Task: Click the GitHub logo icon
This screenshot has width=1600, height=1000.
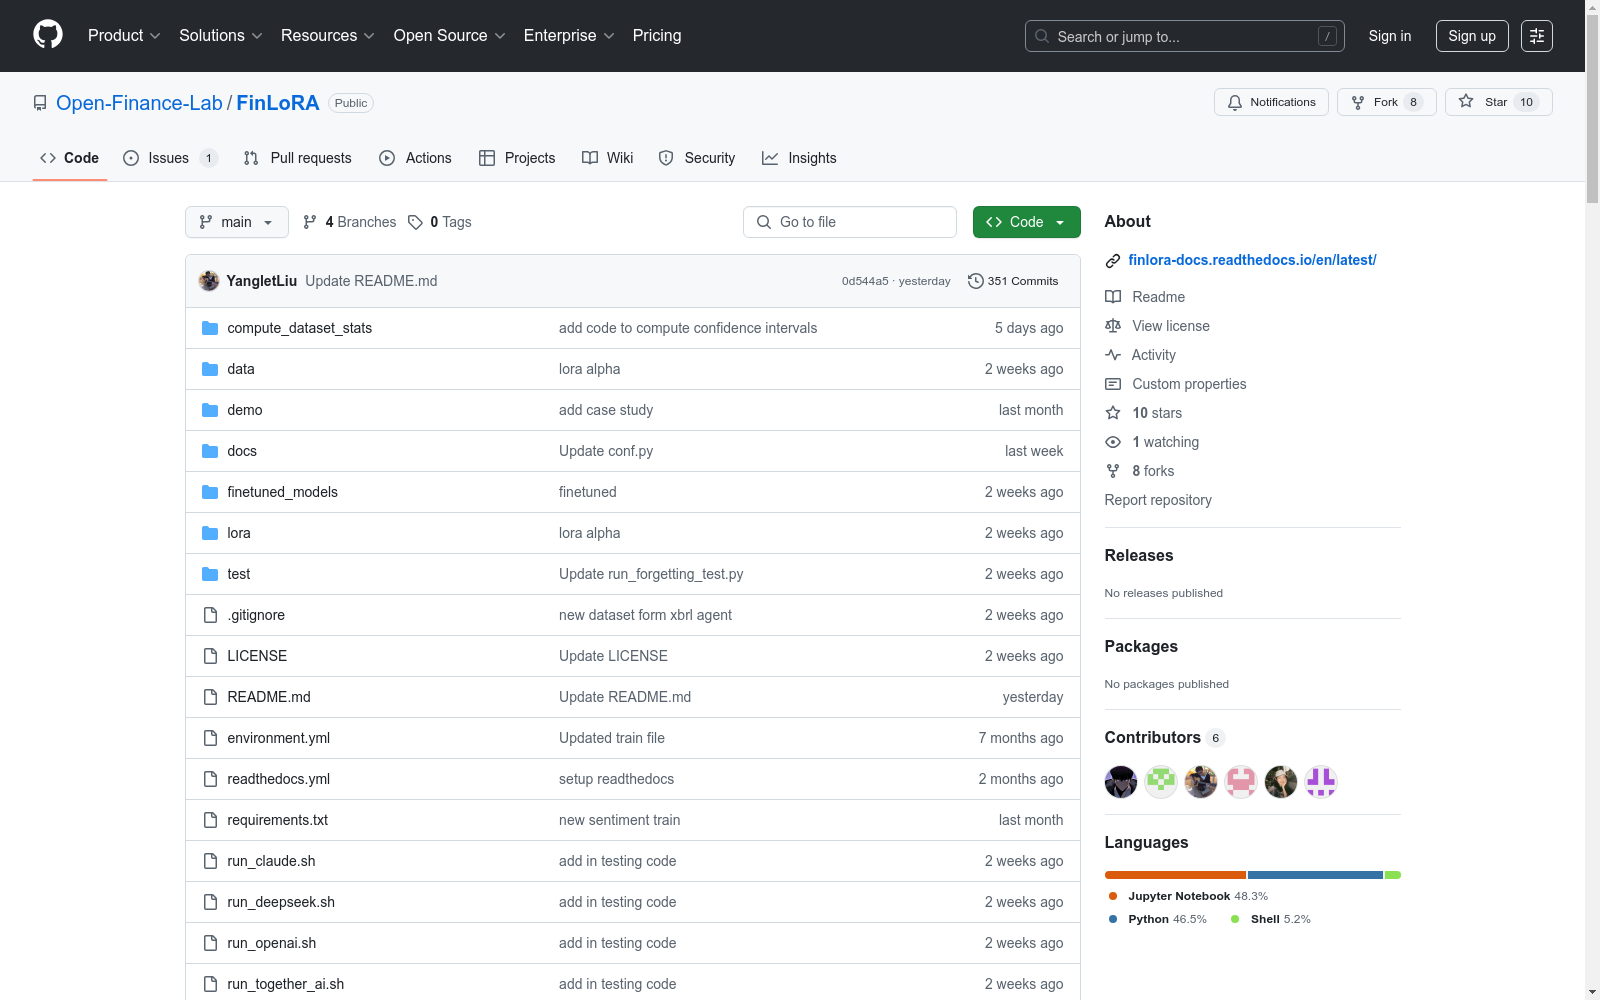Action: [48, 35]
